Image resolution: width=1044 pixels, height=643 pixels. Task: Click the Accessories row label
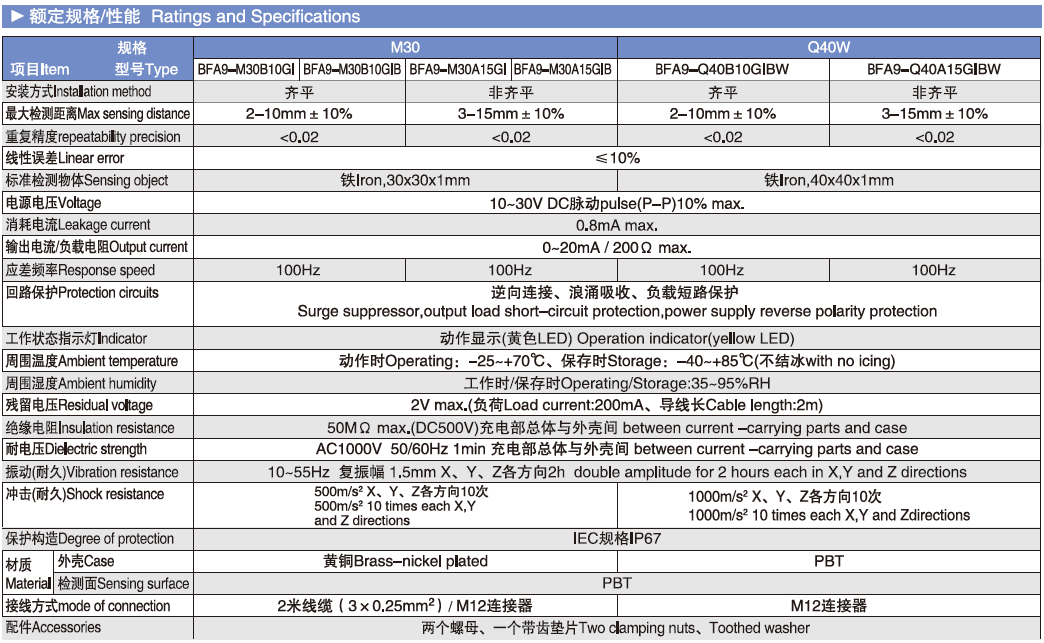pos(53,628)
